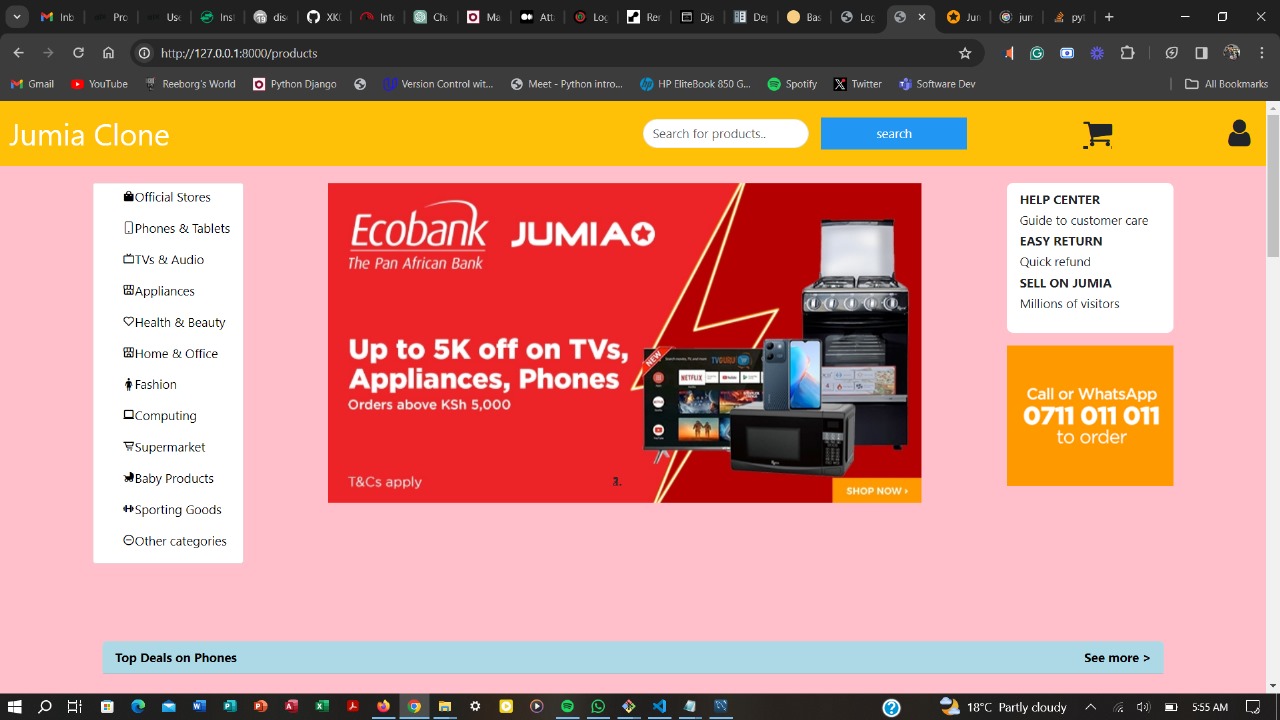Screen dimensions: 1280x720
Task: Close the current active browser tab
Action: (x=922, y=17)
